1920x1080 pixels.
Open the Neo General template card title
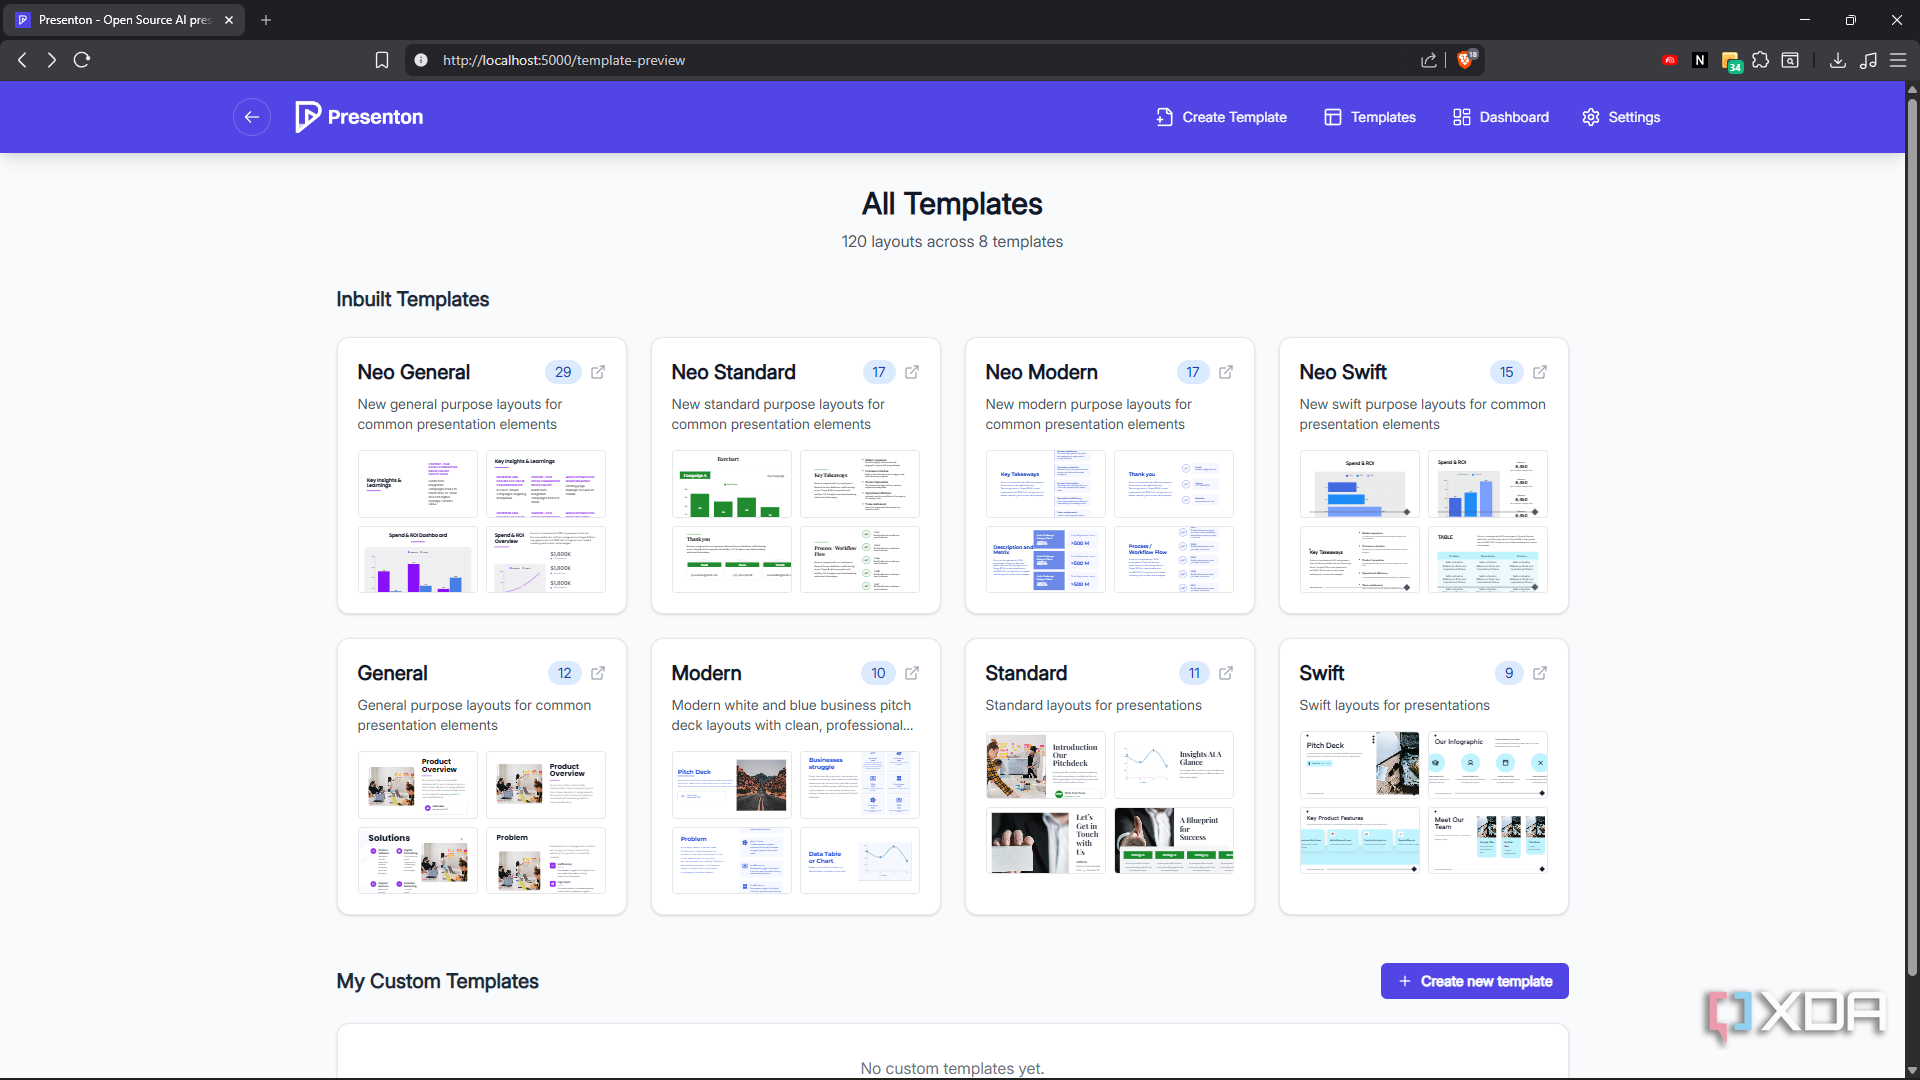(414, 372)
